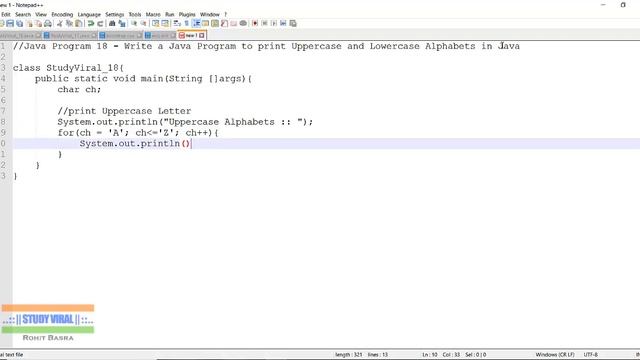This screenshot has height=360, width=640.
Task: Select the 'new 1' document tab
Action: pos(192,36)
